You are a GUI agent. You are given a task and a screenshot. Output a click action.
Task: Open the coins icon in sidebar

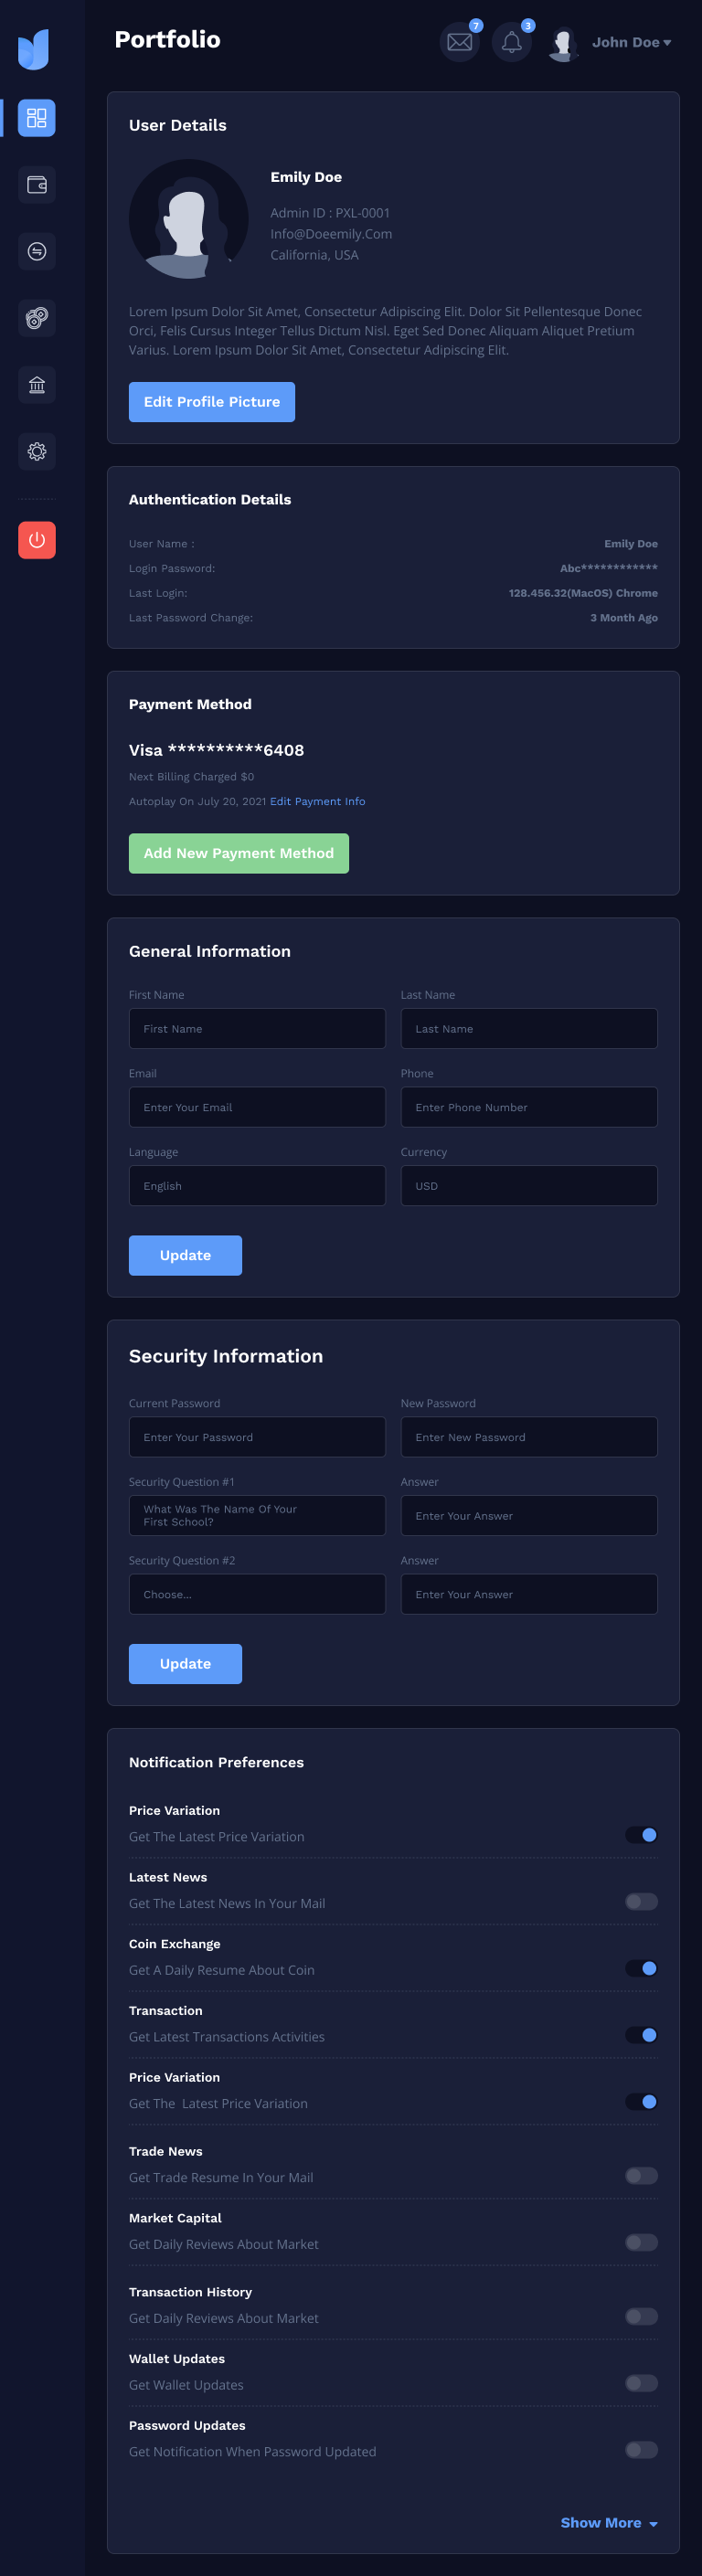click(x=37, y=318)
